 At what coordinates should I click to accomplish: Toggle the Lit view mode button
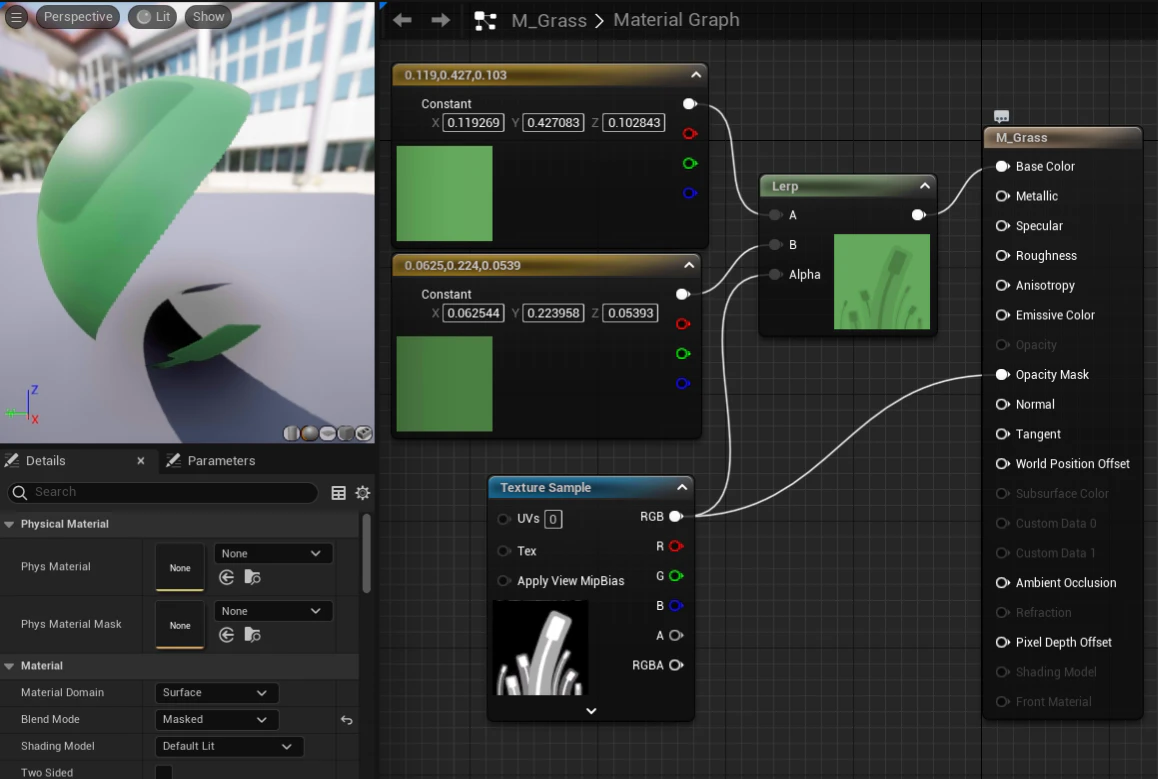coord(153,16)
